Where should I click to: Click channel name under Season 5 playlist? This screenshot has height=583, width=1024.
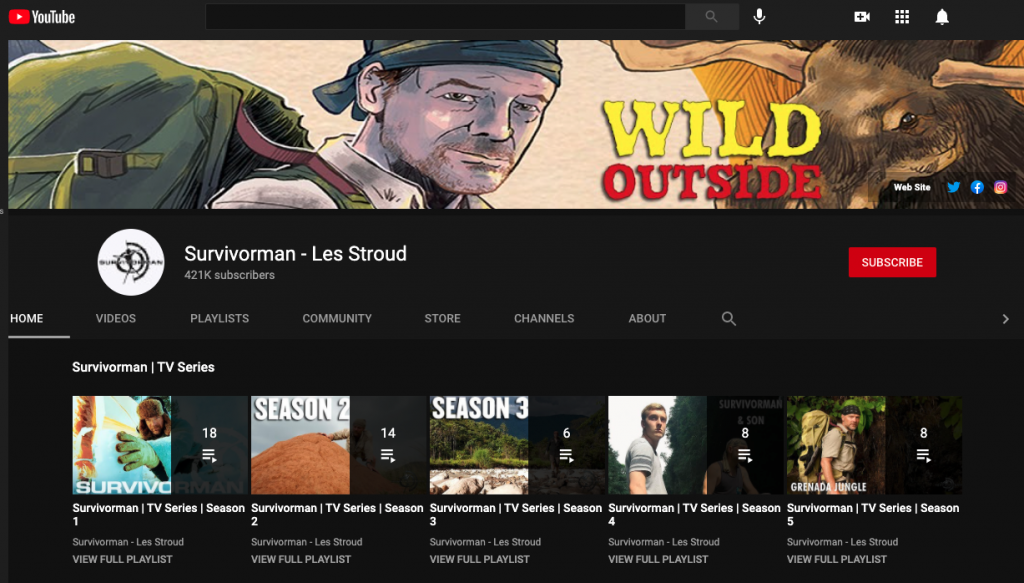coord(842,542)
